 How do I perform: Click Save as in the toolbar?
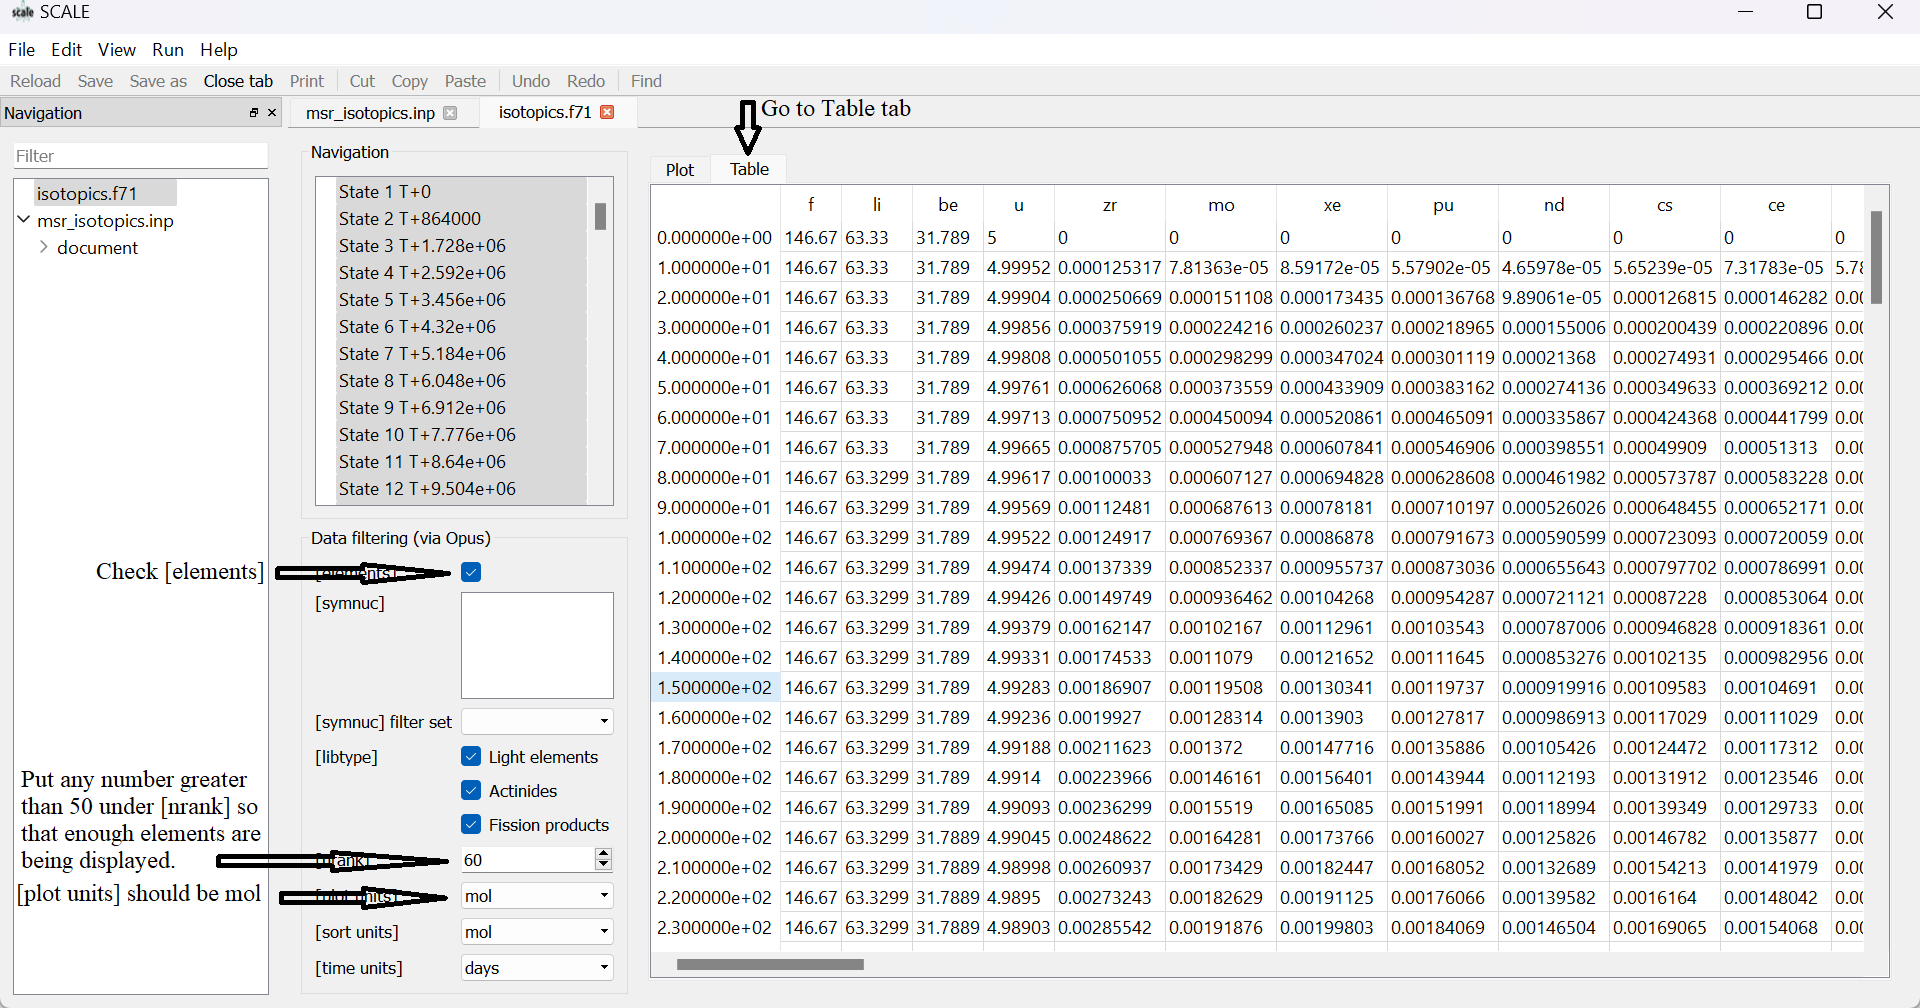pos(158,81)
